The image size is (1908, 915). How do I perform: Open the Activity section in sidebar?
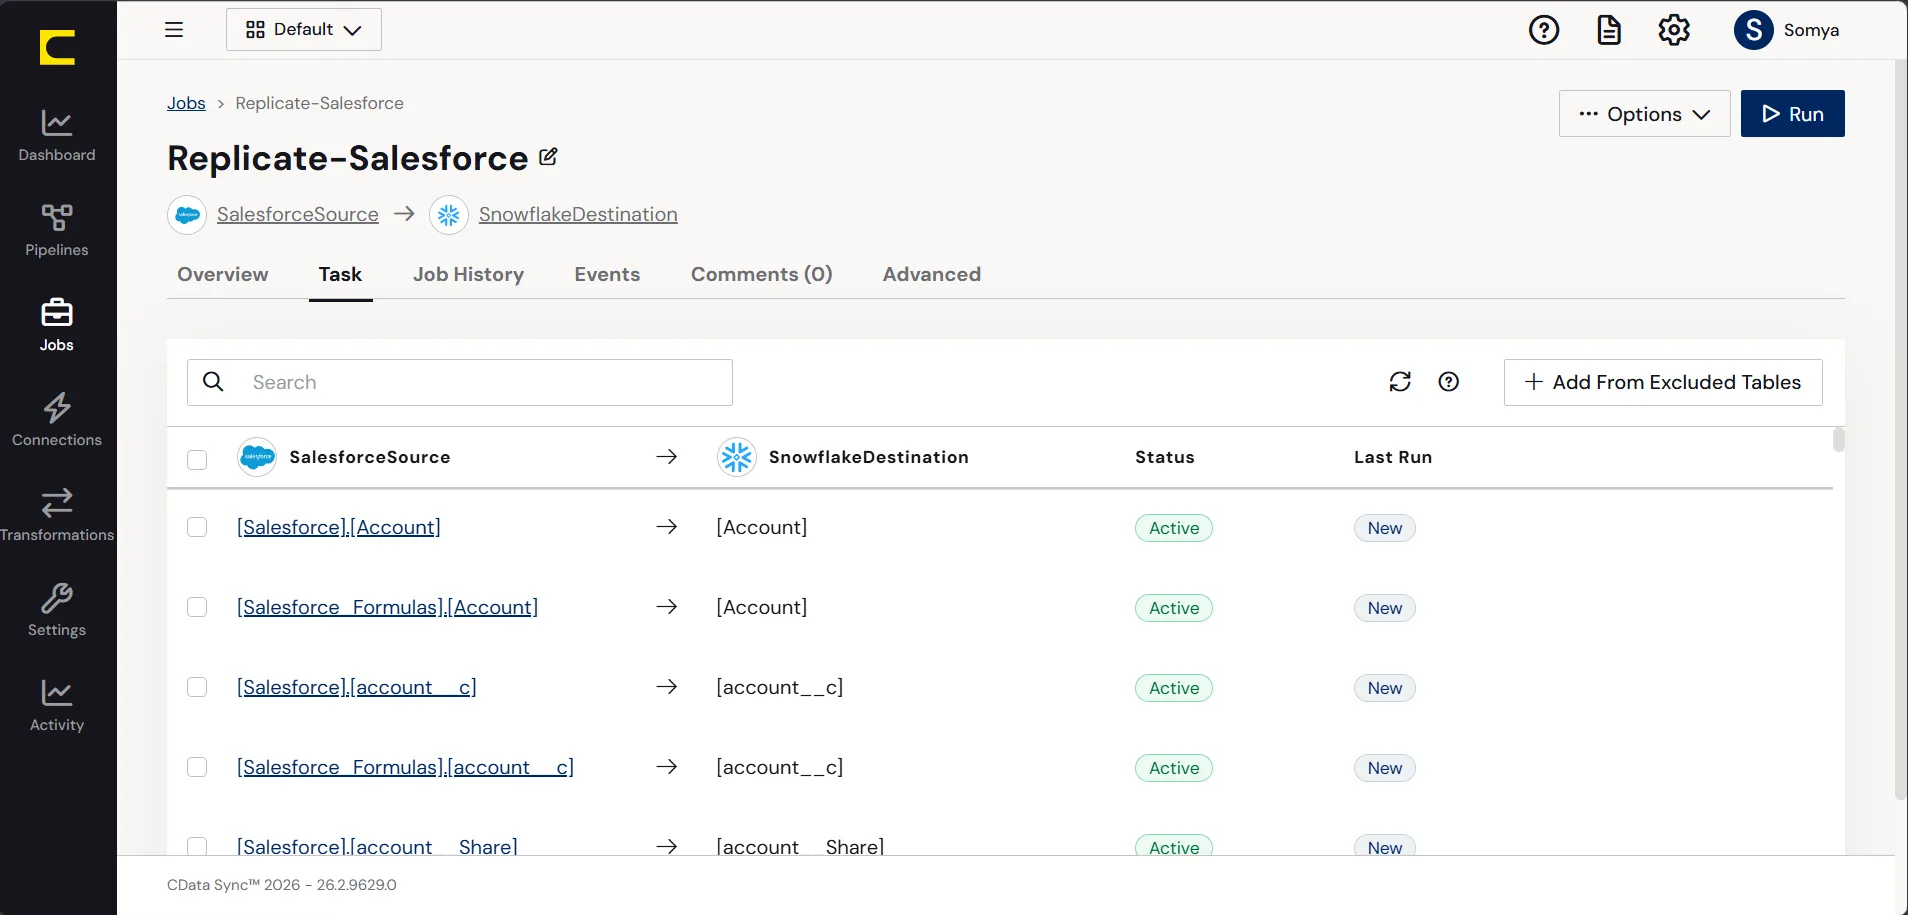tap(57, 705)
